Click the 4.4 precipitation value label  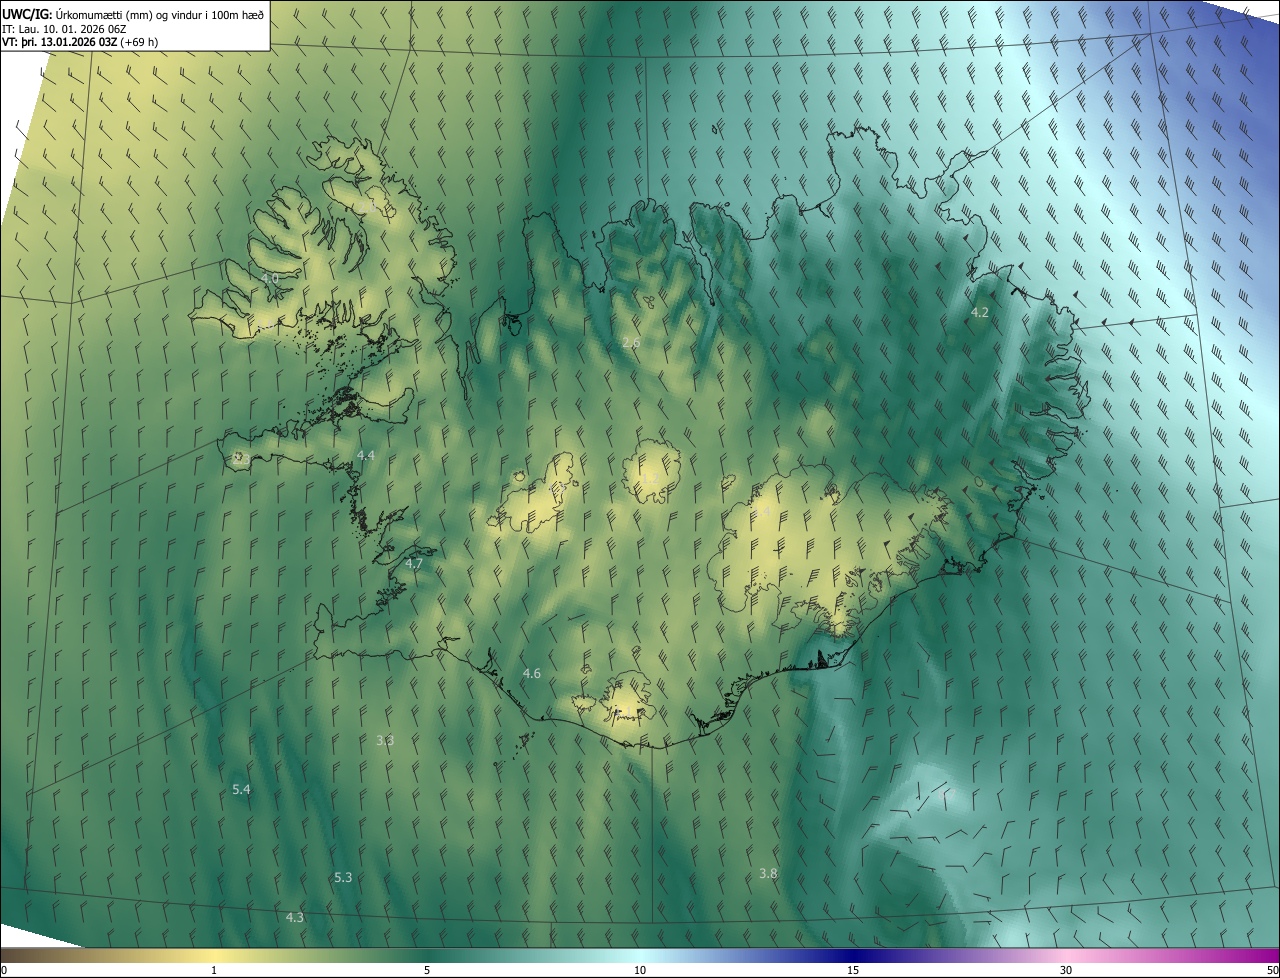point(366,456)
